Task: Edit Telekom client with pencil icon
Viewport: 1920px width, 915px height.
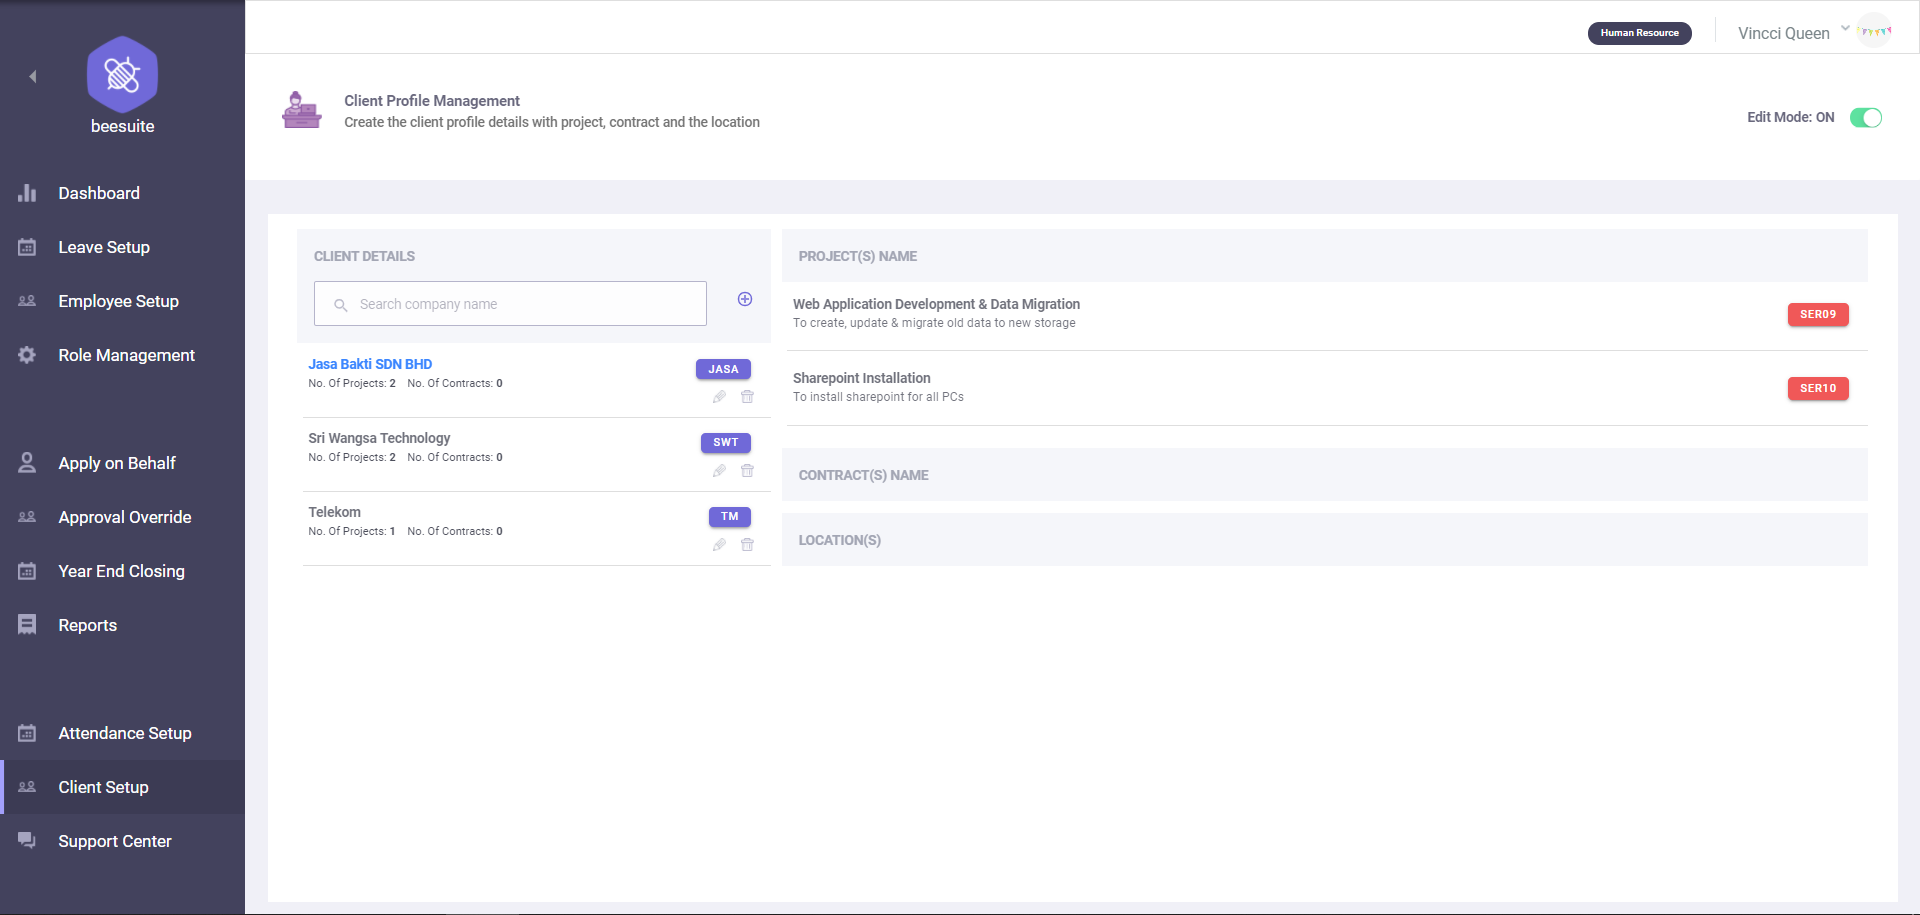Action: coord(719,545)
